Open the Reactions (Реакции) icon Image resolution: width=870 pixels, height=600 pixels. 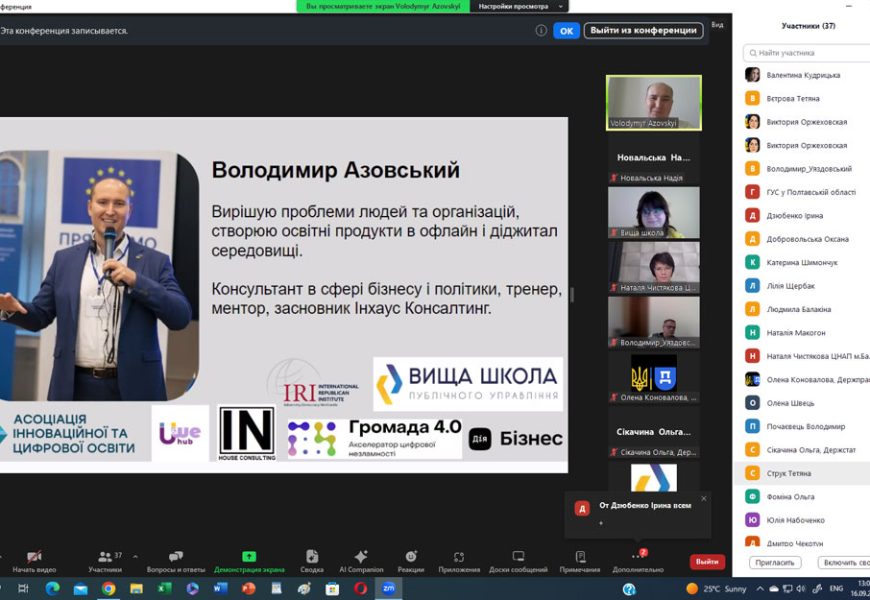tap(410, 557)
